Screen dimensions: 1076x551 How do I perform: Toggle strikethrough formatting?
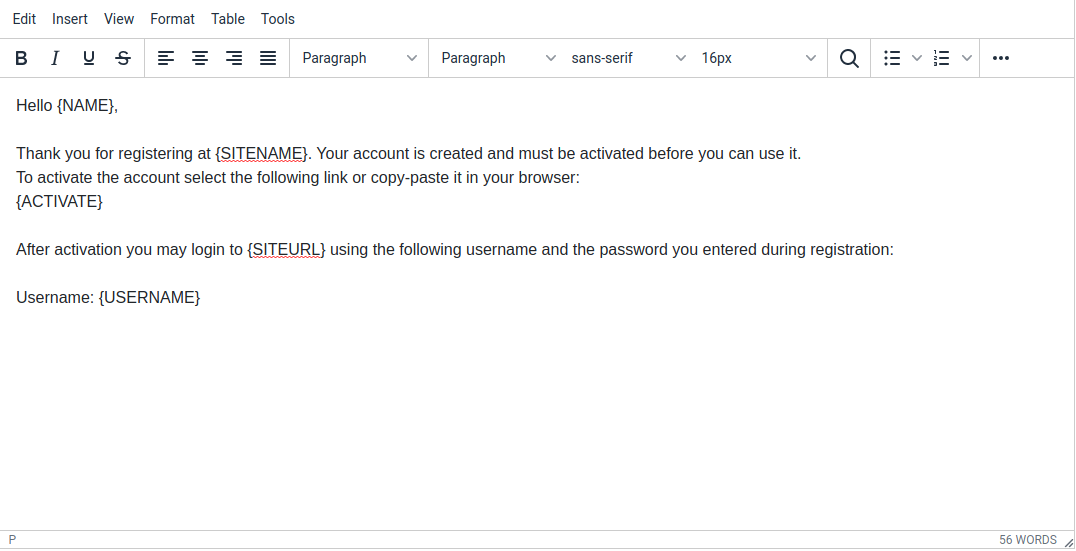tap(123, 58)
